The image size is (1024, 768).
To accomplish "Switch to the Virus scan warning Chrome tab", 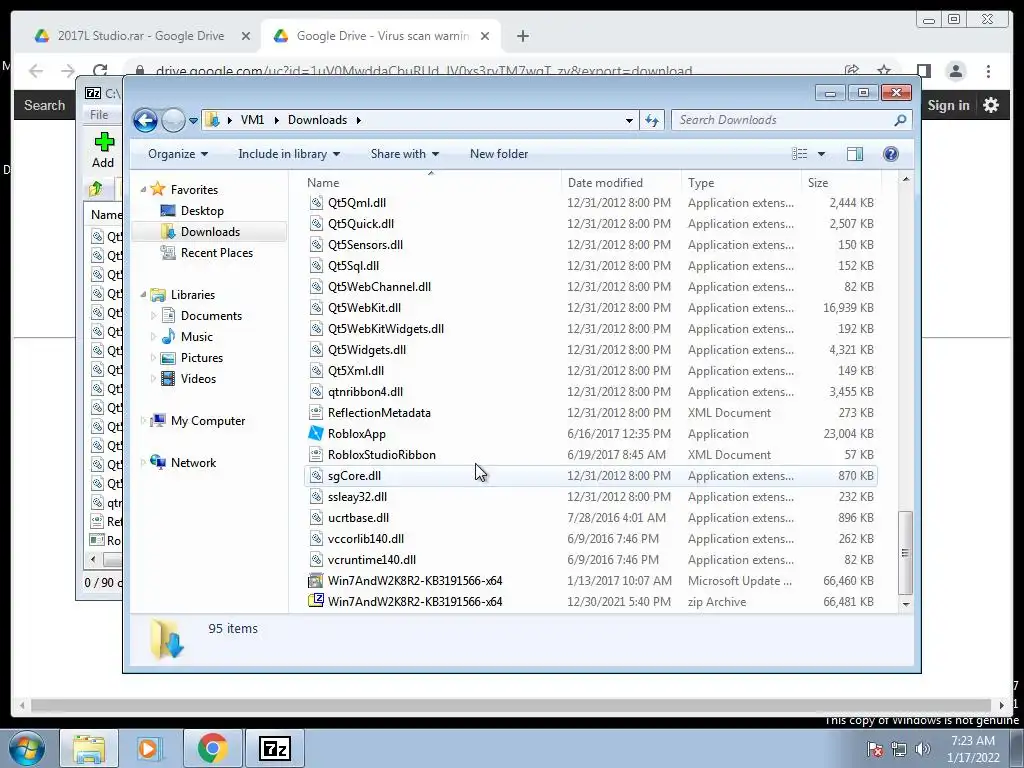I will click(x=382, y=36).
